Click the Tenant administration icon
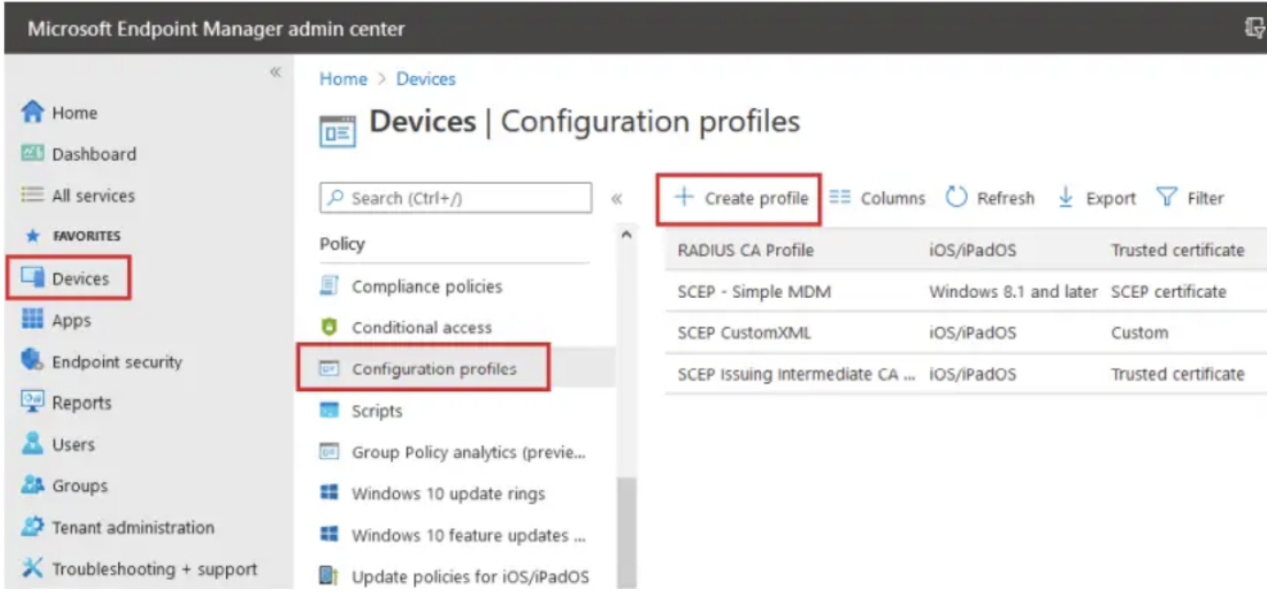This screenshot has height=604, width=1272. 33,527
